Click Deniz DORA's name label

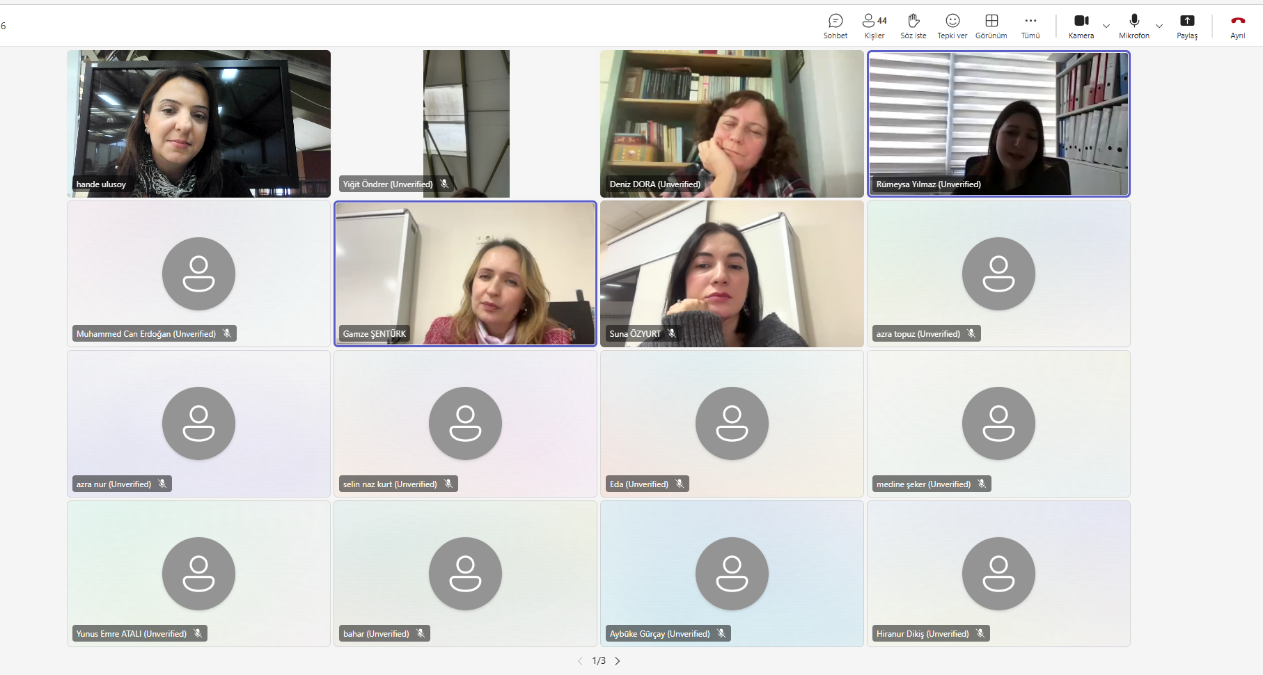click(x=654, y=184)
